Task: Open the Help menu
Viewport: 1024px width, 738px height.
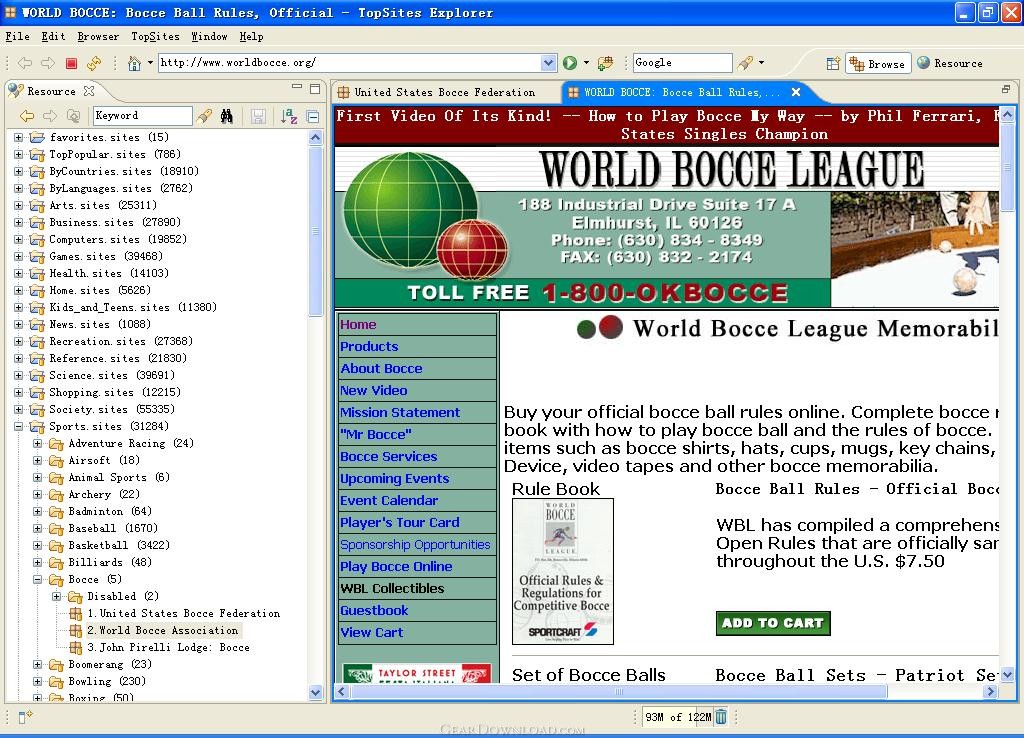Action: pyautogui.click(x=251, y=37)
